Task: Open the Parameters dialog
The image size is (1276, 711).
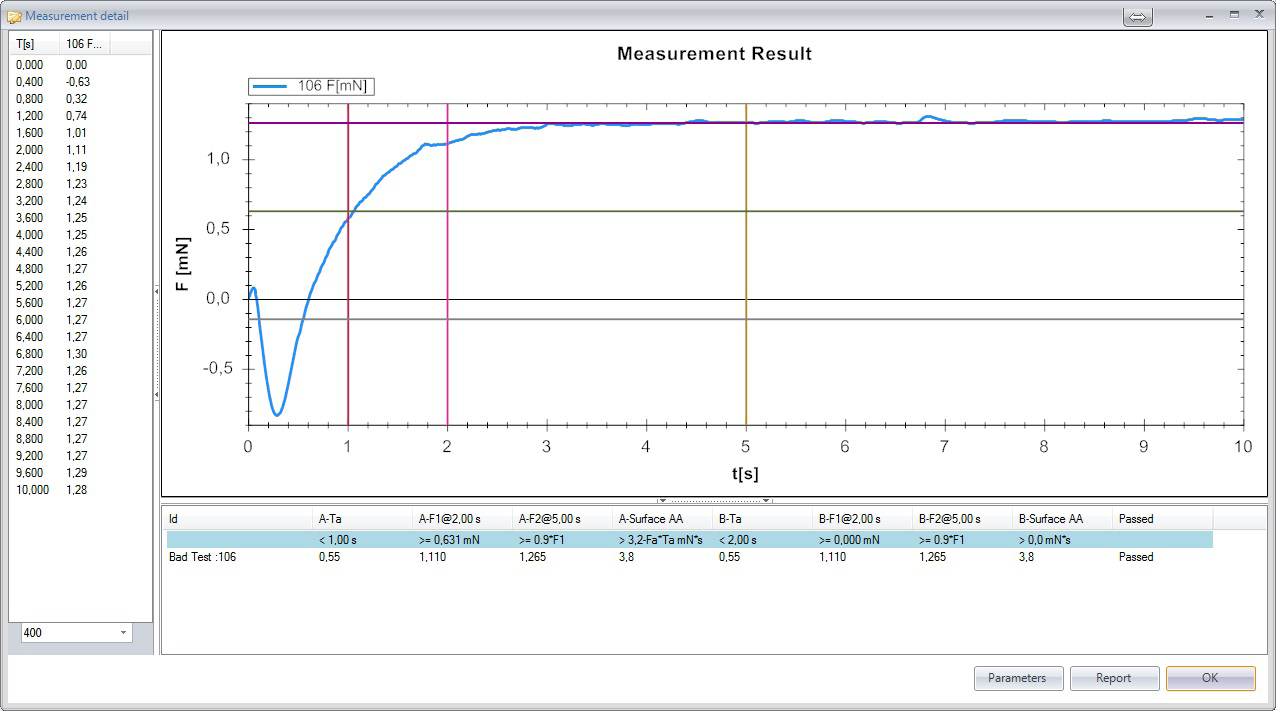Action: point(1016,678)
